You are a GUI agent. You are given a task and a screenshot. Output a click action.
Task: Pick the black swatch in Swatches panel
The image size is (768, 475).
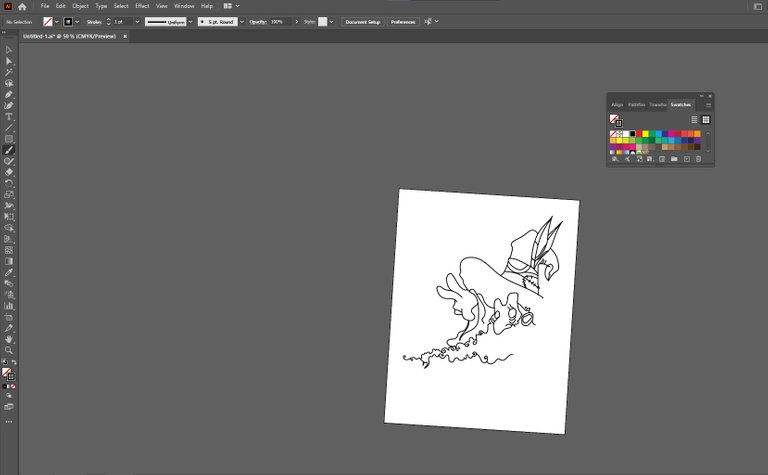click(x=632, y=134)
